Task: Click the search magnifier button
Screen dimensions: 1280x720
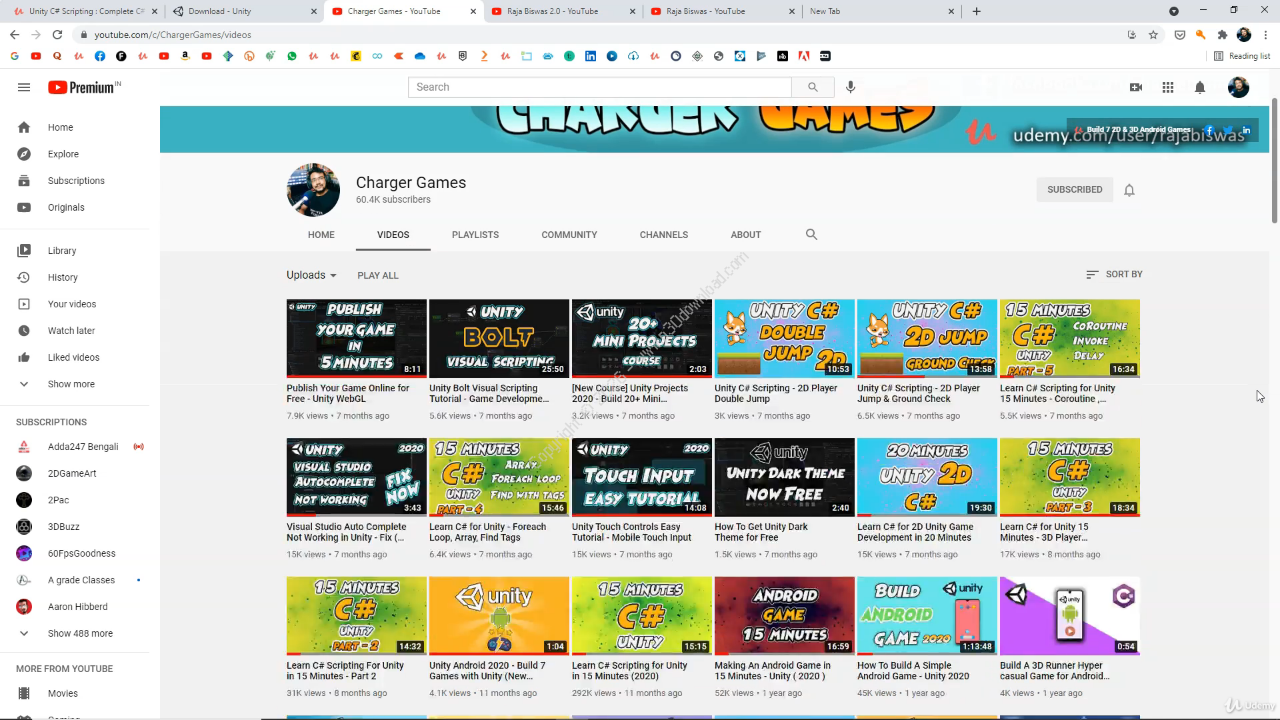Action: click(813, 87)
